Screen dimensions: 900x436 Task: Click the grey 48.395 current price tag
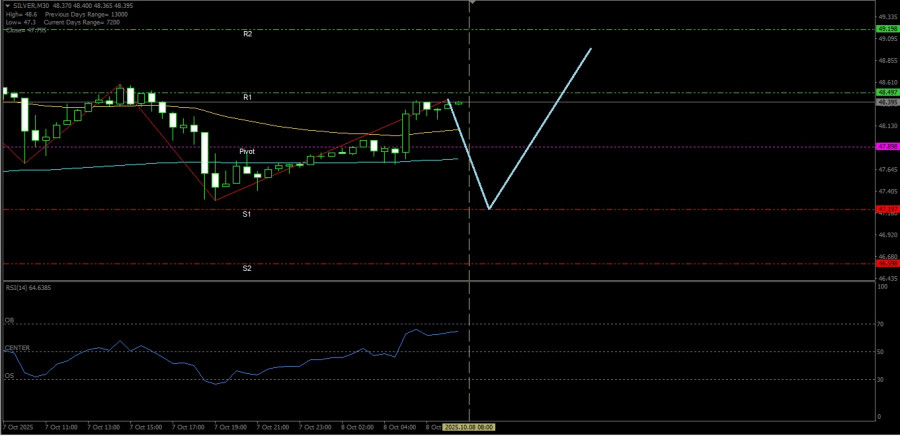click(x=886, y=102)
